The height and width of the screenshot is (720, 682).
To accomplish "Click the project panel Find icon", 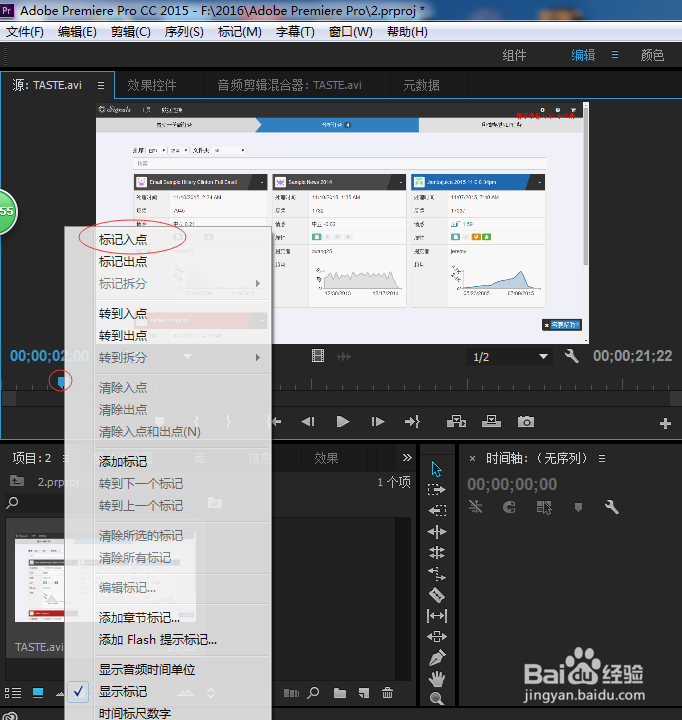I will click(x=313, y=692).
